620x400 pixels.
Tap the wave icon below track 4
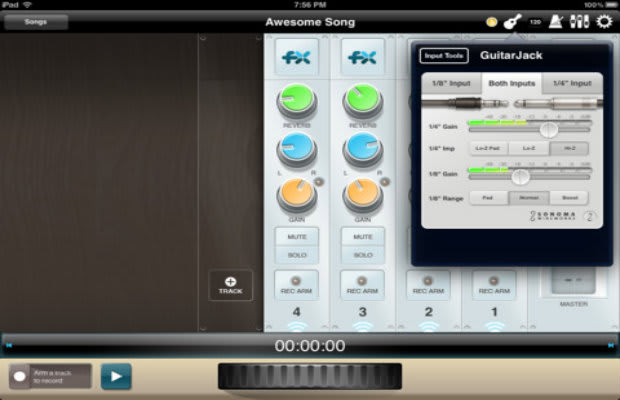click(x=297, y=326)
